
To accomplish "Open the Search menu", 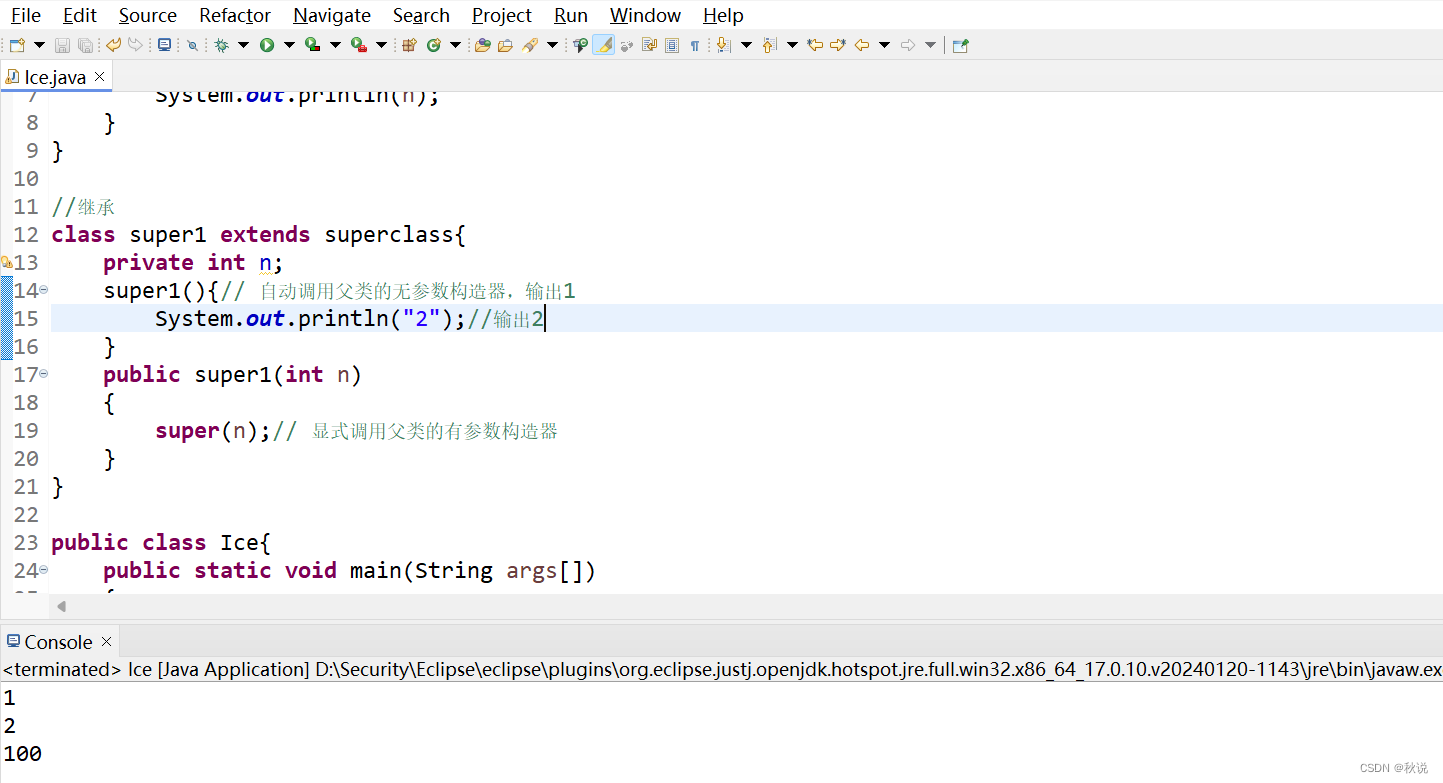I will tap(421, 15).
